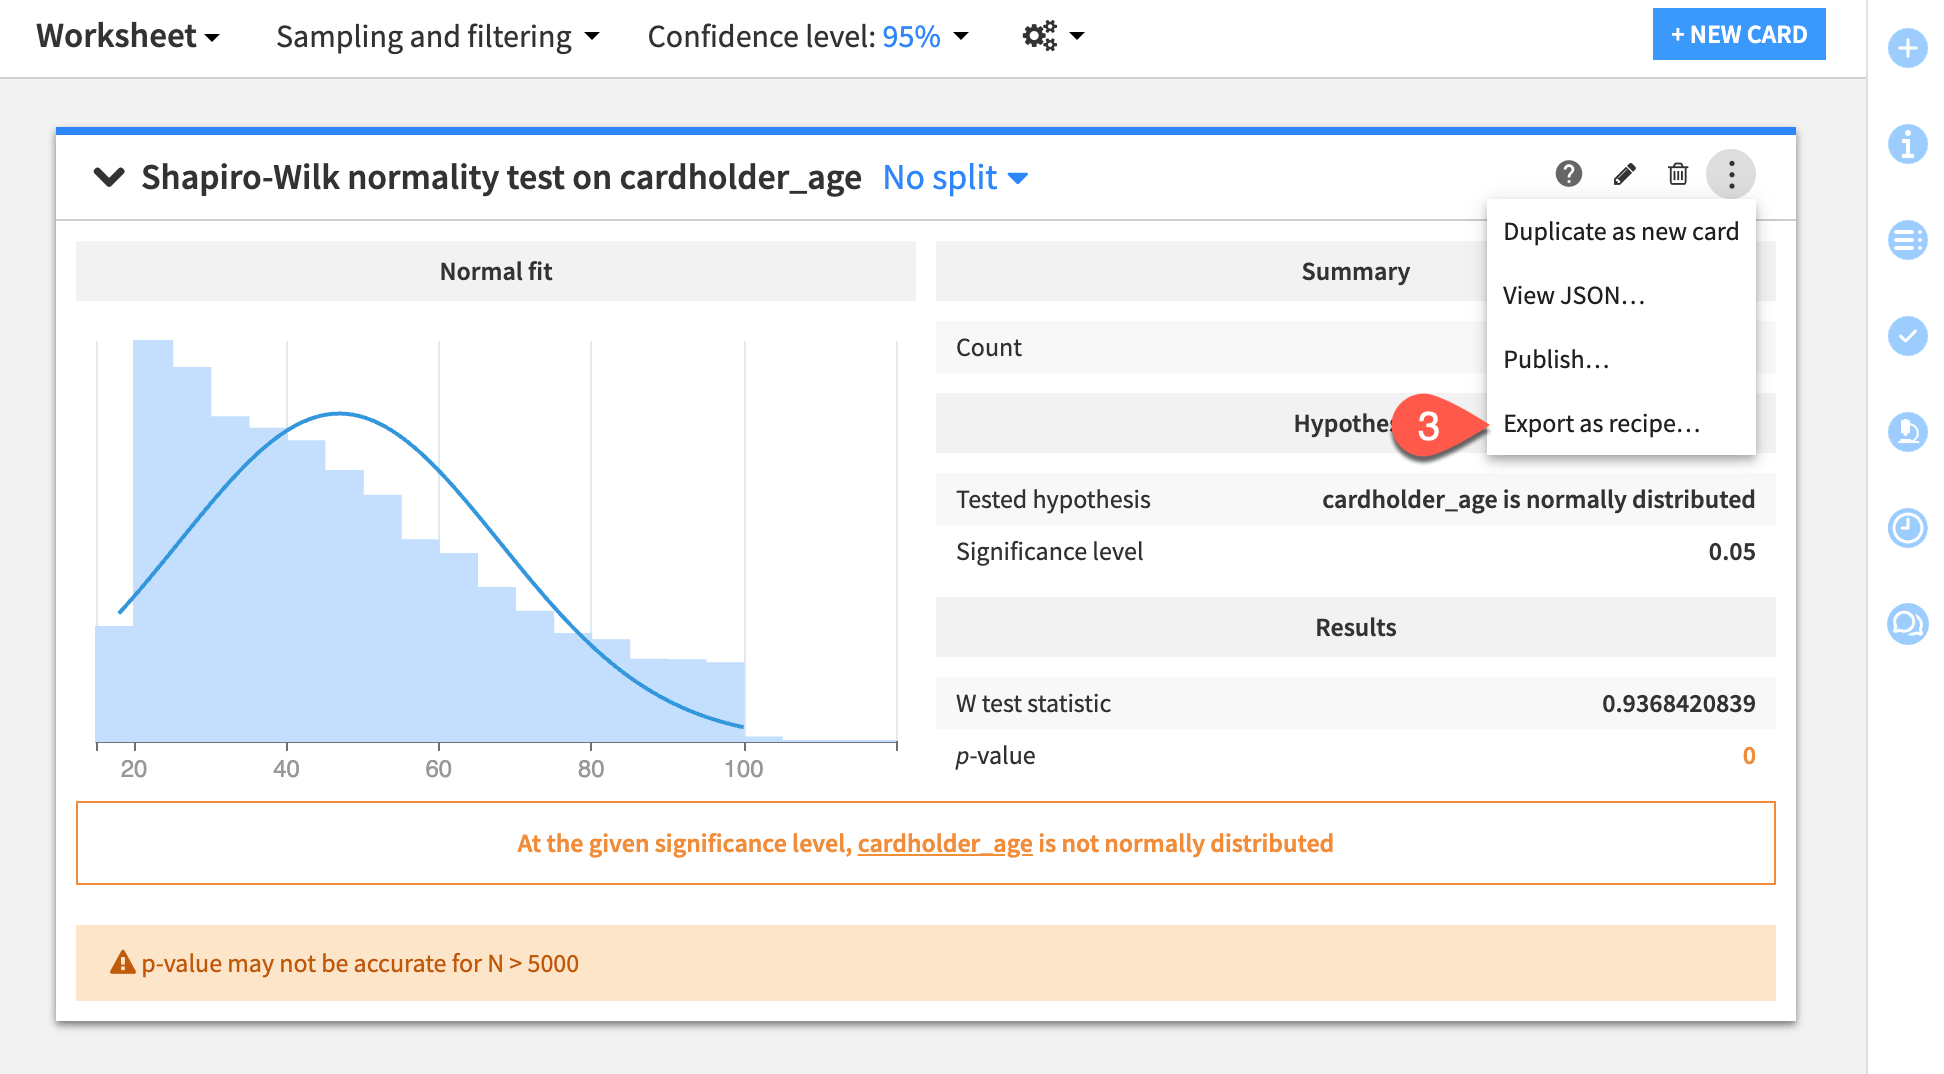This screenshot has width=1944, height=1074.
Task: Open the three-dot card options menu
Action: pos(1731,173)
